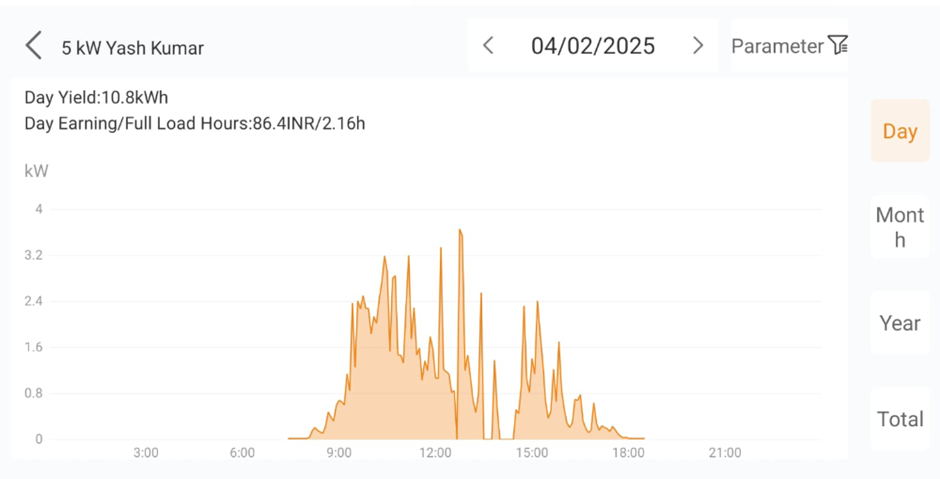The width and height of the screenshot is (940, 479).
Task: Tap the Day Yield 10.8kWh text
Action: [x=95, y=98]
